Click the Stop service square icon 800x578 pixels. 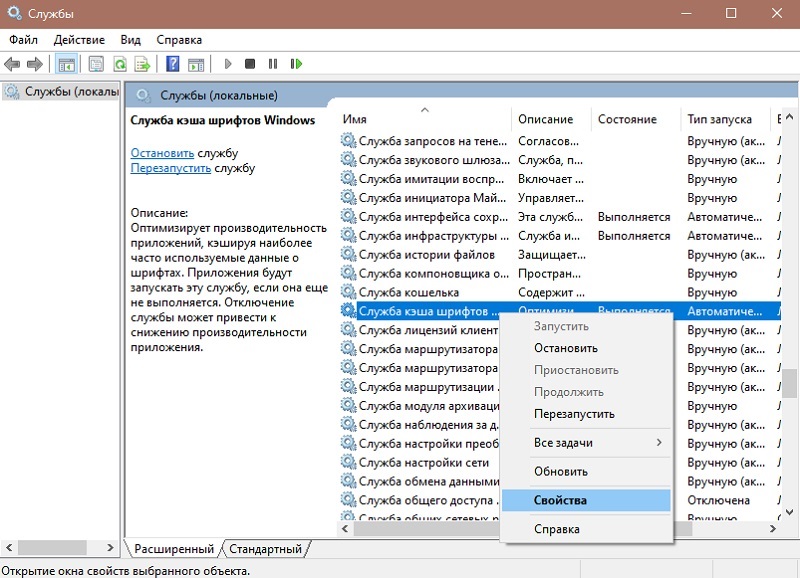250,64
